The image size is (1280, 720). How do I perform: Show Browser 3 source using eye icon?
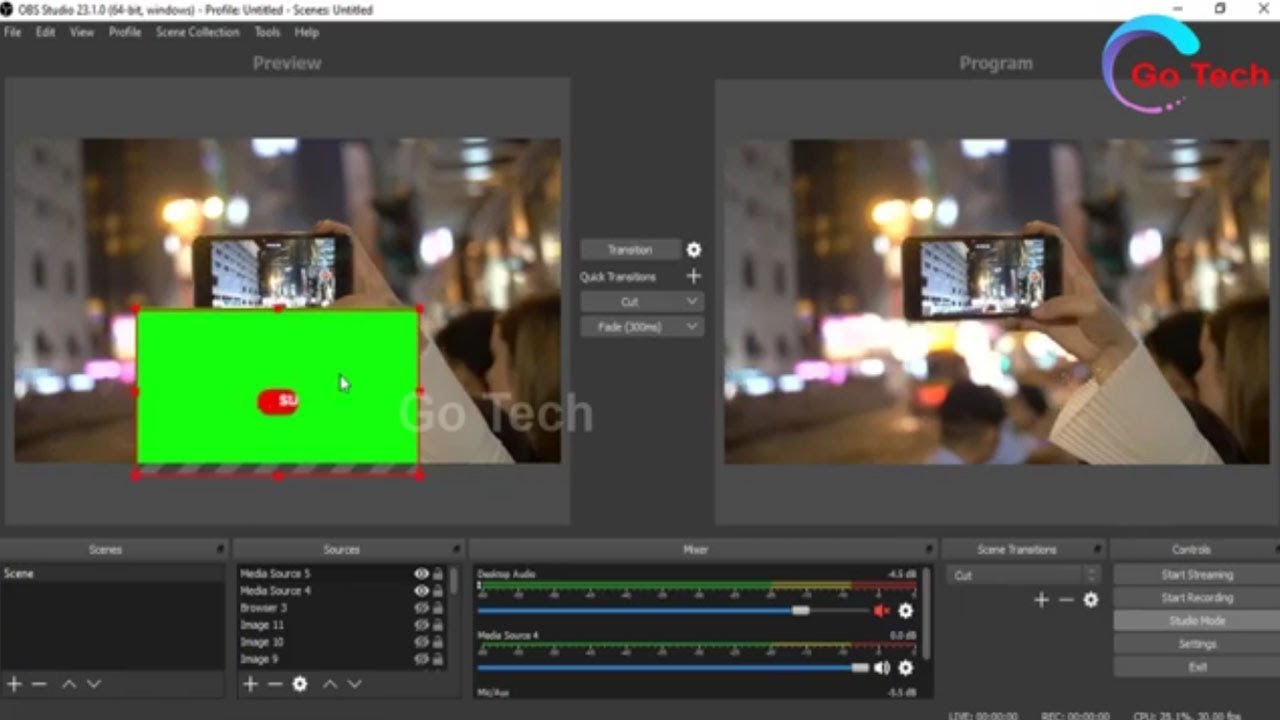coord(421,608)
